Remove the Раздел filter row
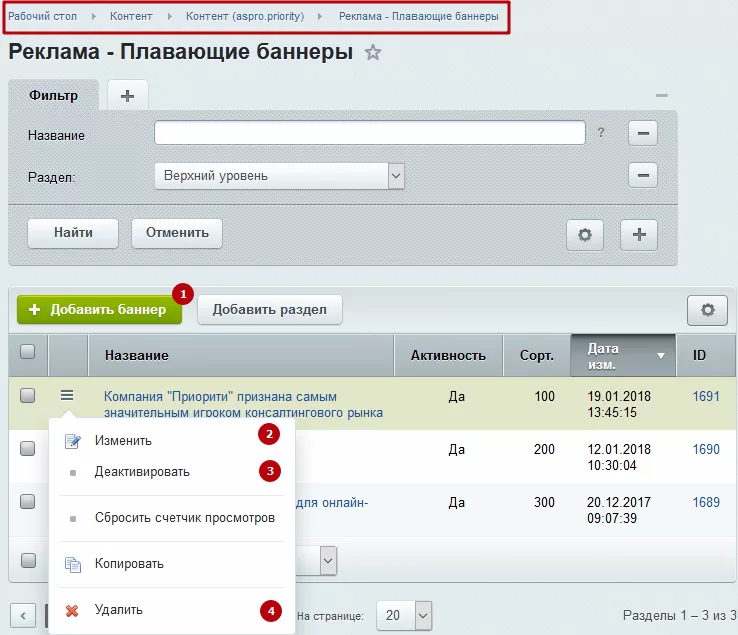This screenshot has height=635, width=738. tap(643, 176)
